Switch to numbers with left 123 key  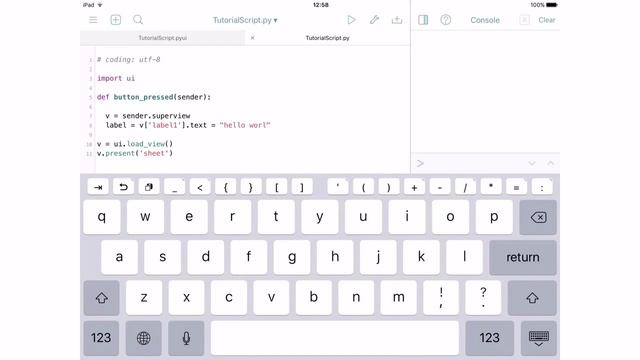pos(101,338)
